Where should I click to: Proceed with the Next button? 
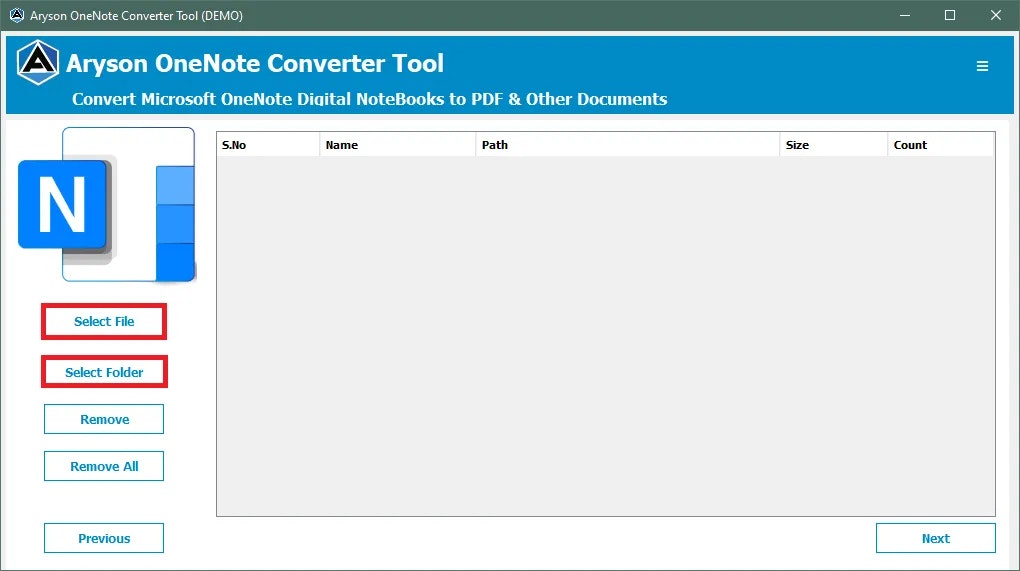tap(935, 538)
